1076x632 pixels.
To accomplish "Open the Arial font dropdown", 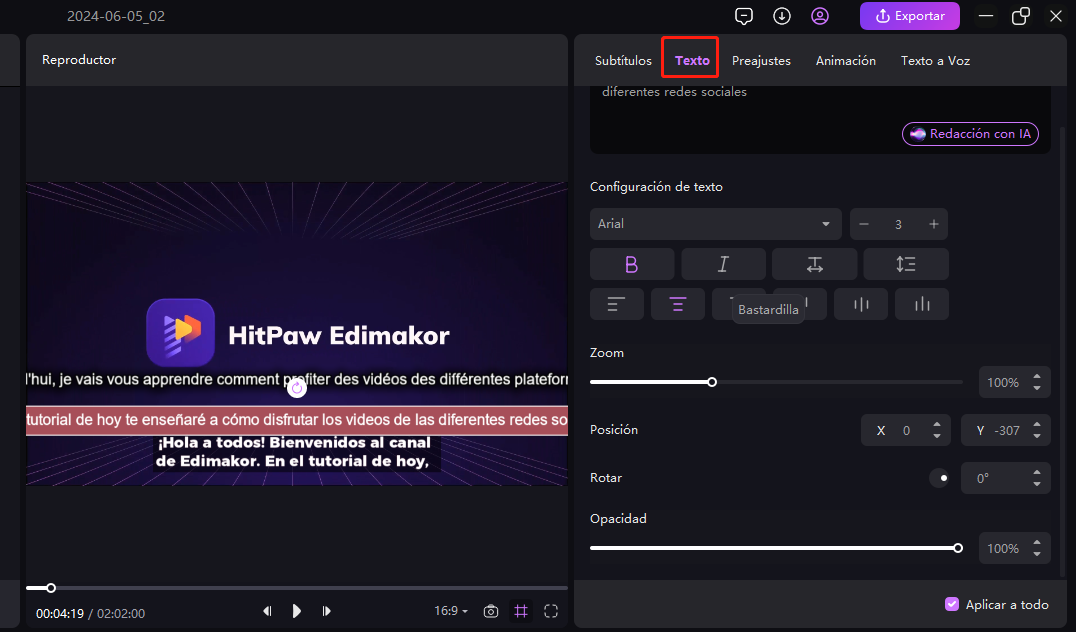I will (715, 224).
